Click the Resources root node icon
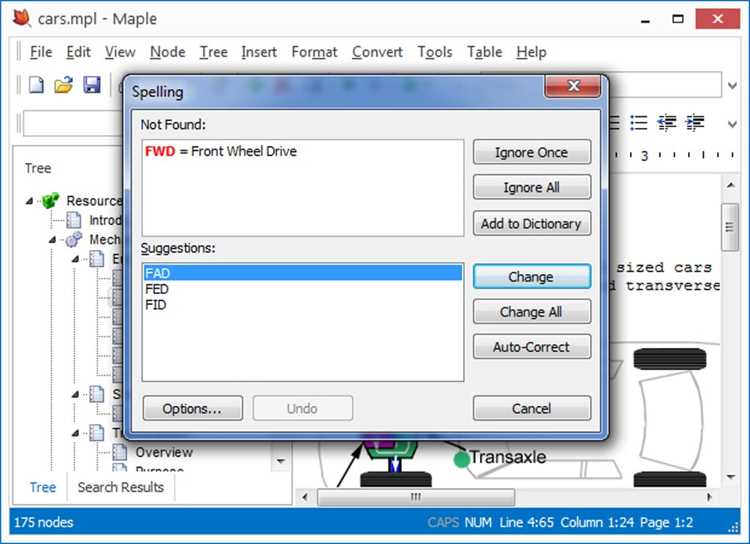 click(50, 200)
